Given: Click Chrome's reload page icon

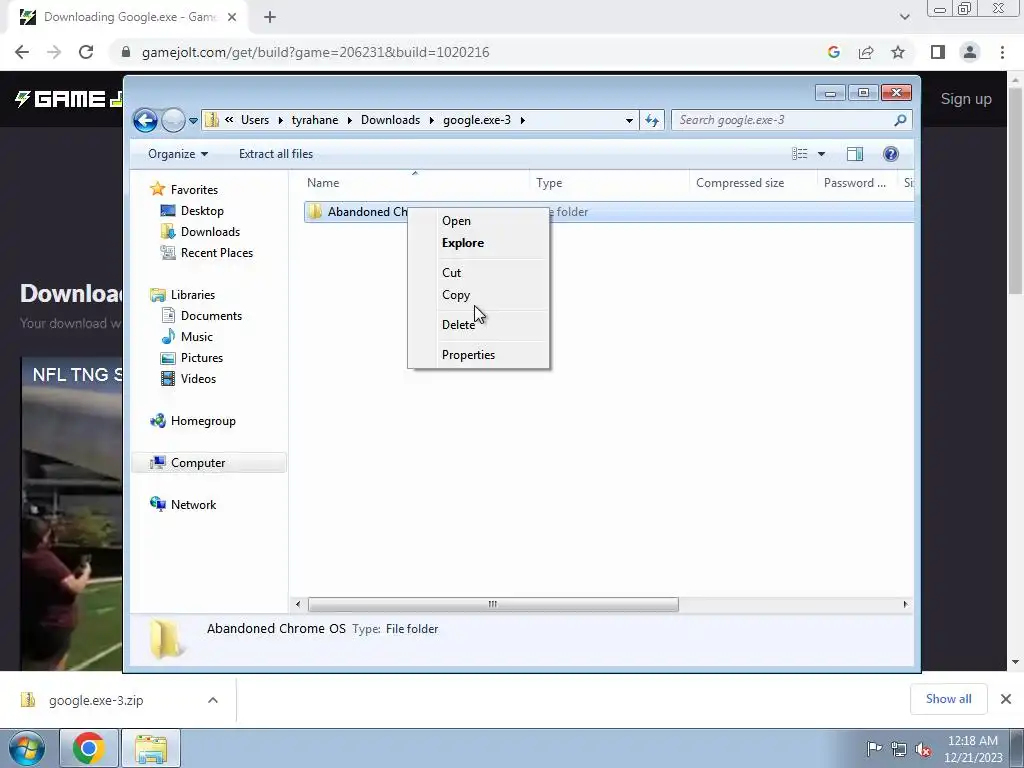Looking at the screenshot, I should click(86, 52).
